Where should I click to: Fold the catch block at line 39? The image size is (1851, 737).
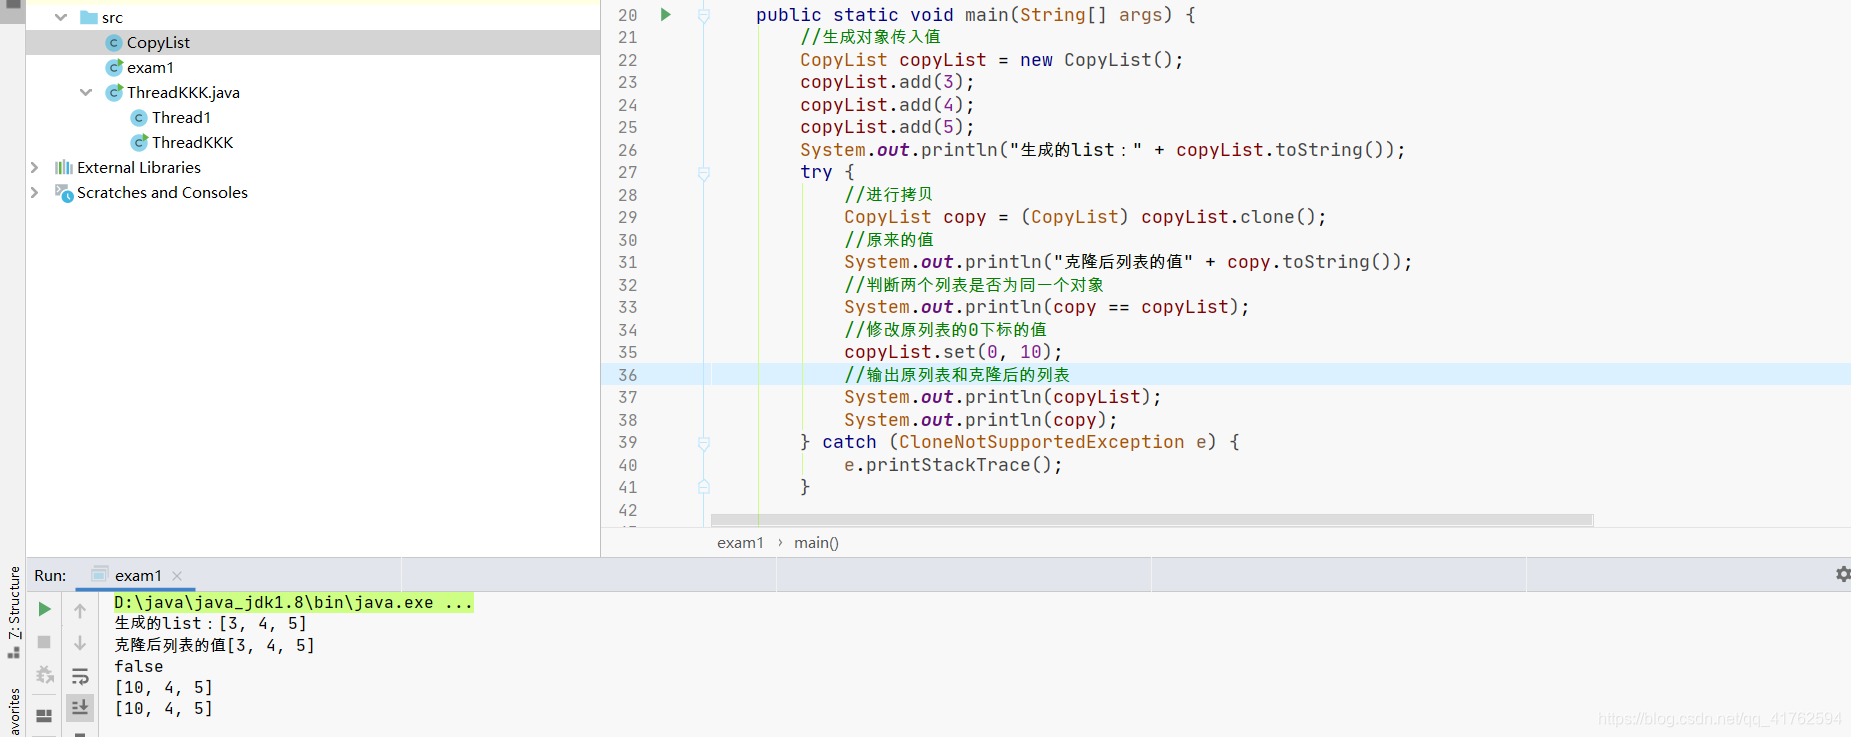[704, 444]
